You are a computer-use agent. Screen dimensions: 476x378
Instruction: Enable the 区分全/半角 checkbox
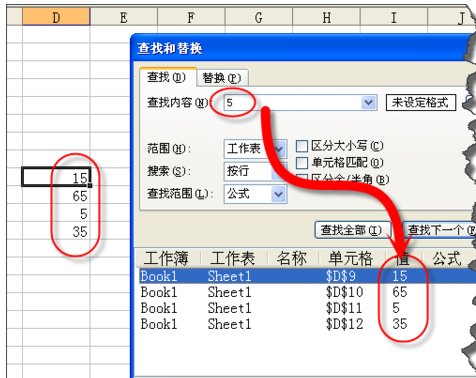coord(302,178)
